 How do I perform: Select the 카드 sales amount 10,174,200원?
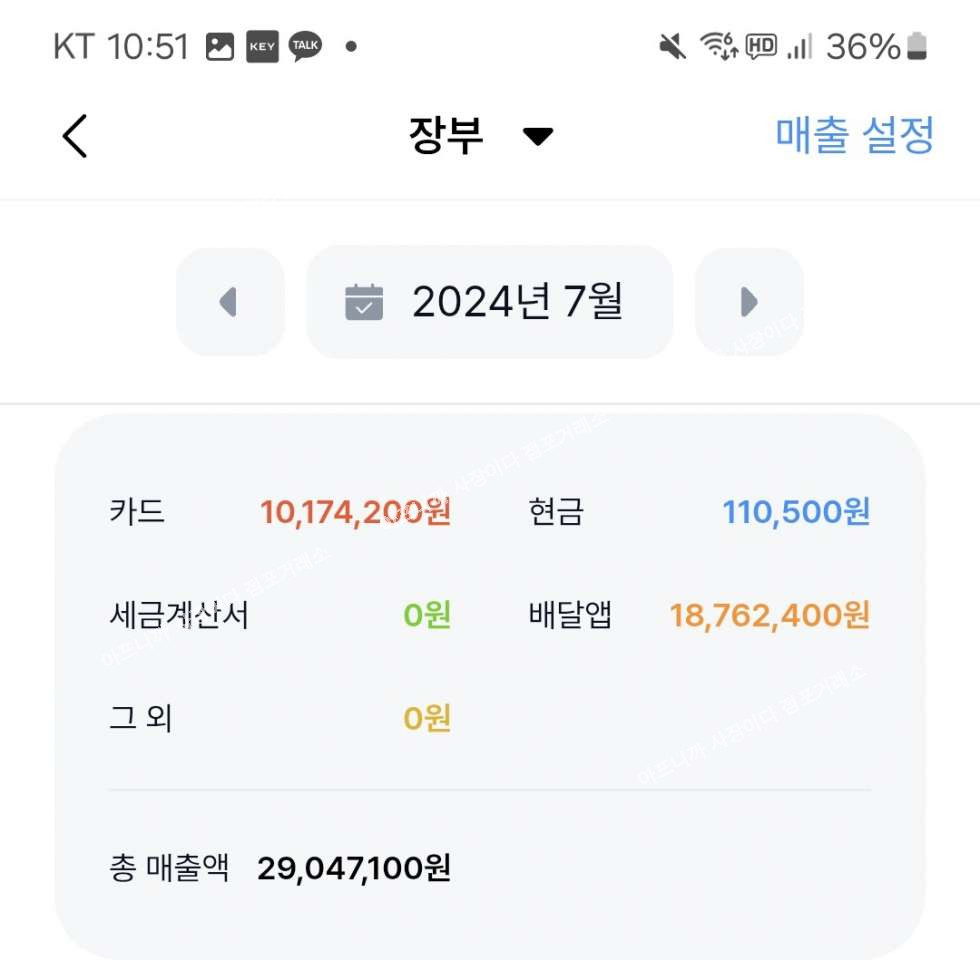coord(356,512)
